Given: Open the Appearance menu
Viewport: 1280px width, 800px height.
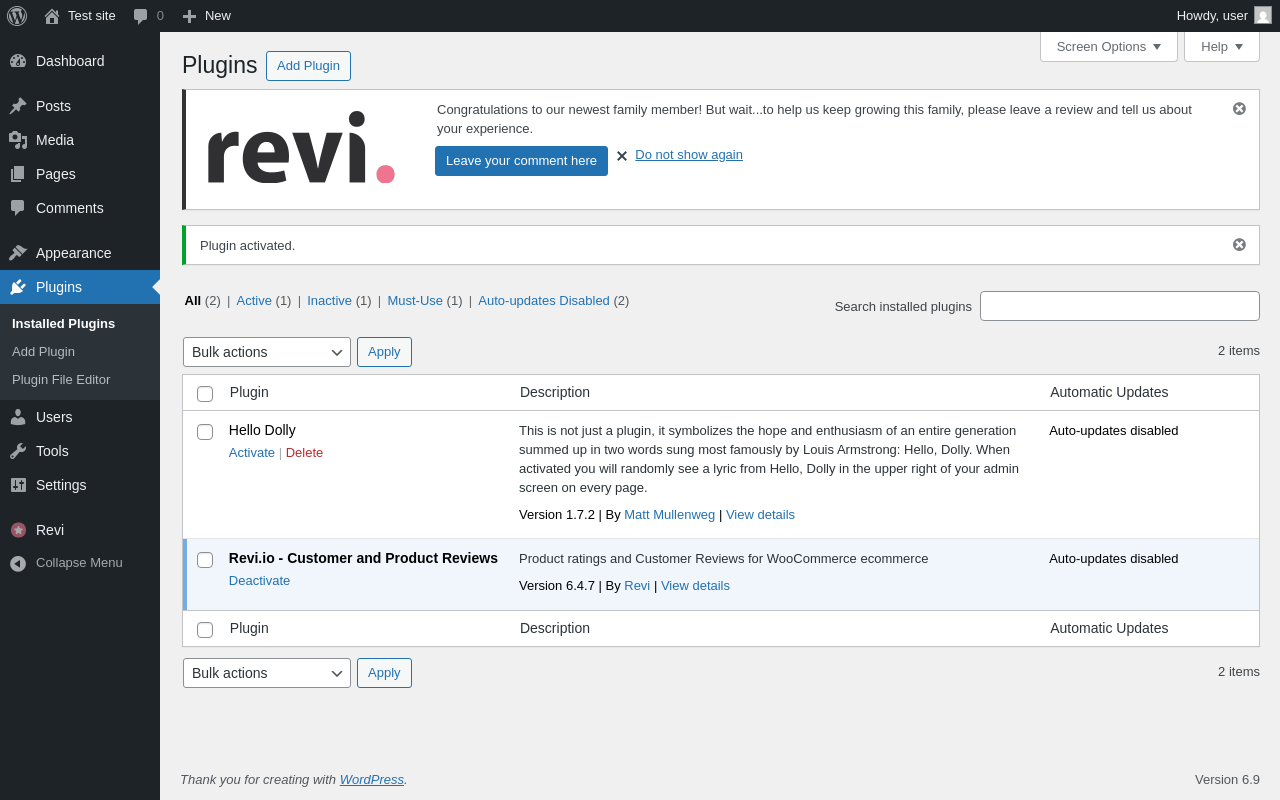Looking at the screenshot, I should [x=80, y=253].
